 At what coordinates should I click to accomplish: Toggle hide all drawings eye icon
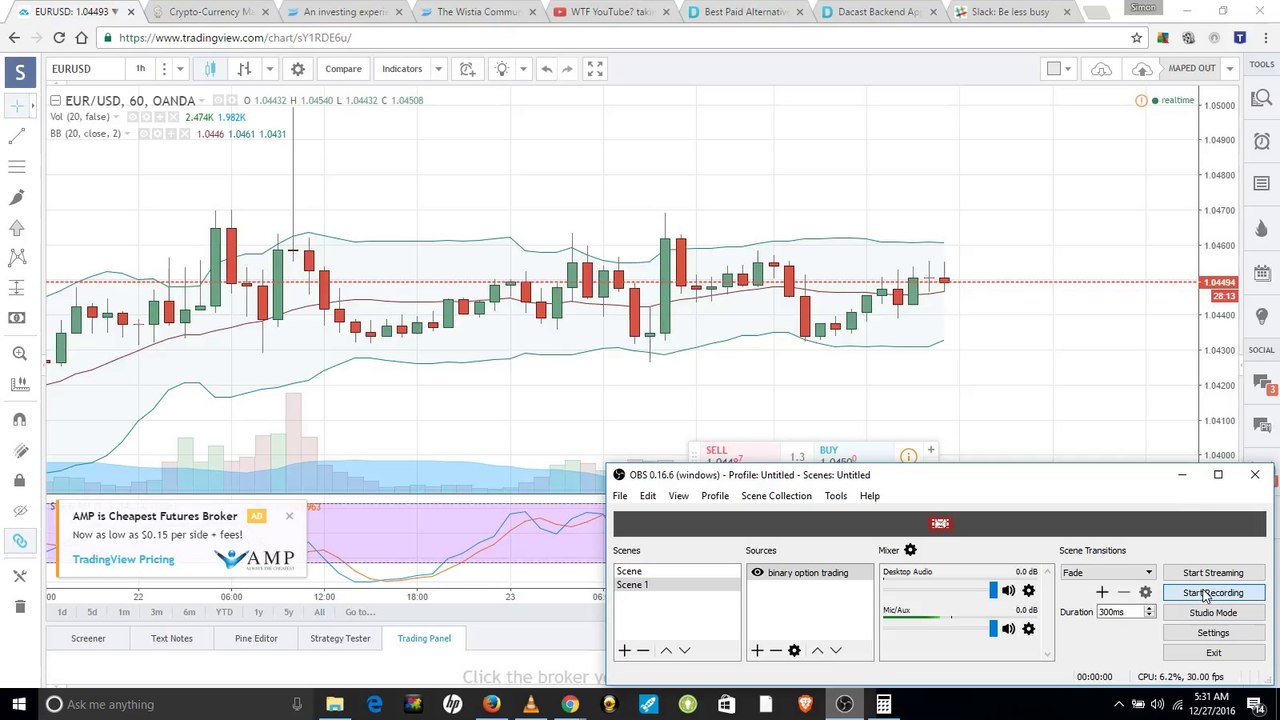[19, 512]
